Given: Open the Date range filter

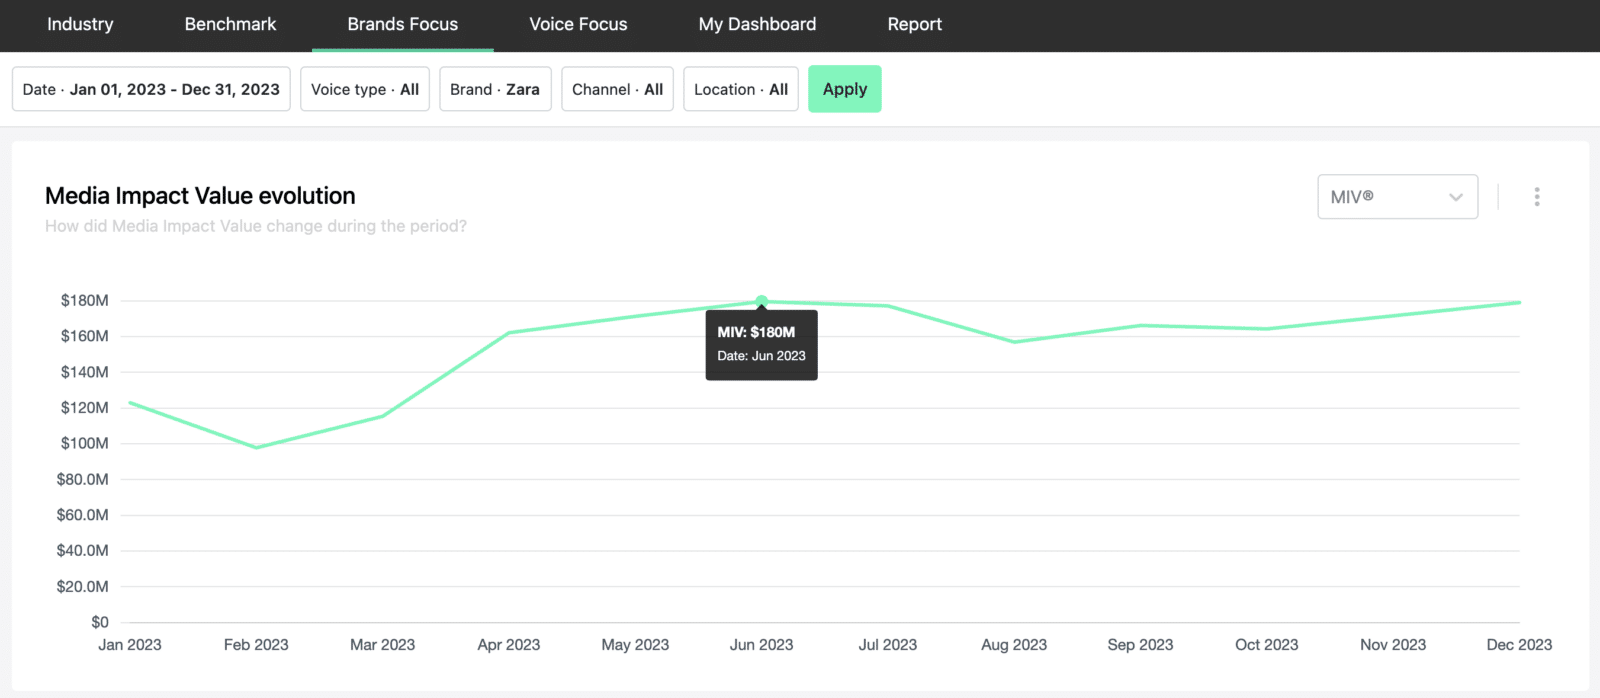Looking at the screenshot, I should pos(151,89).
